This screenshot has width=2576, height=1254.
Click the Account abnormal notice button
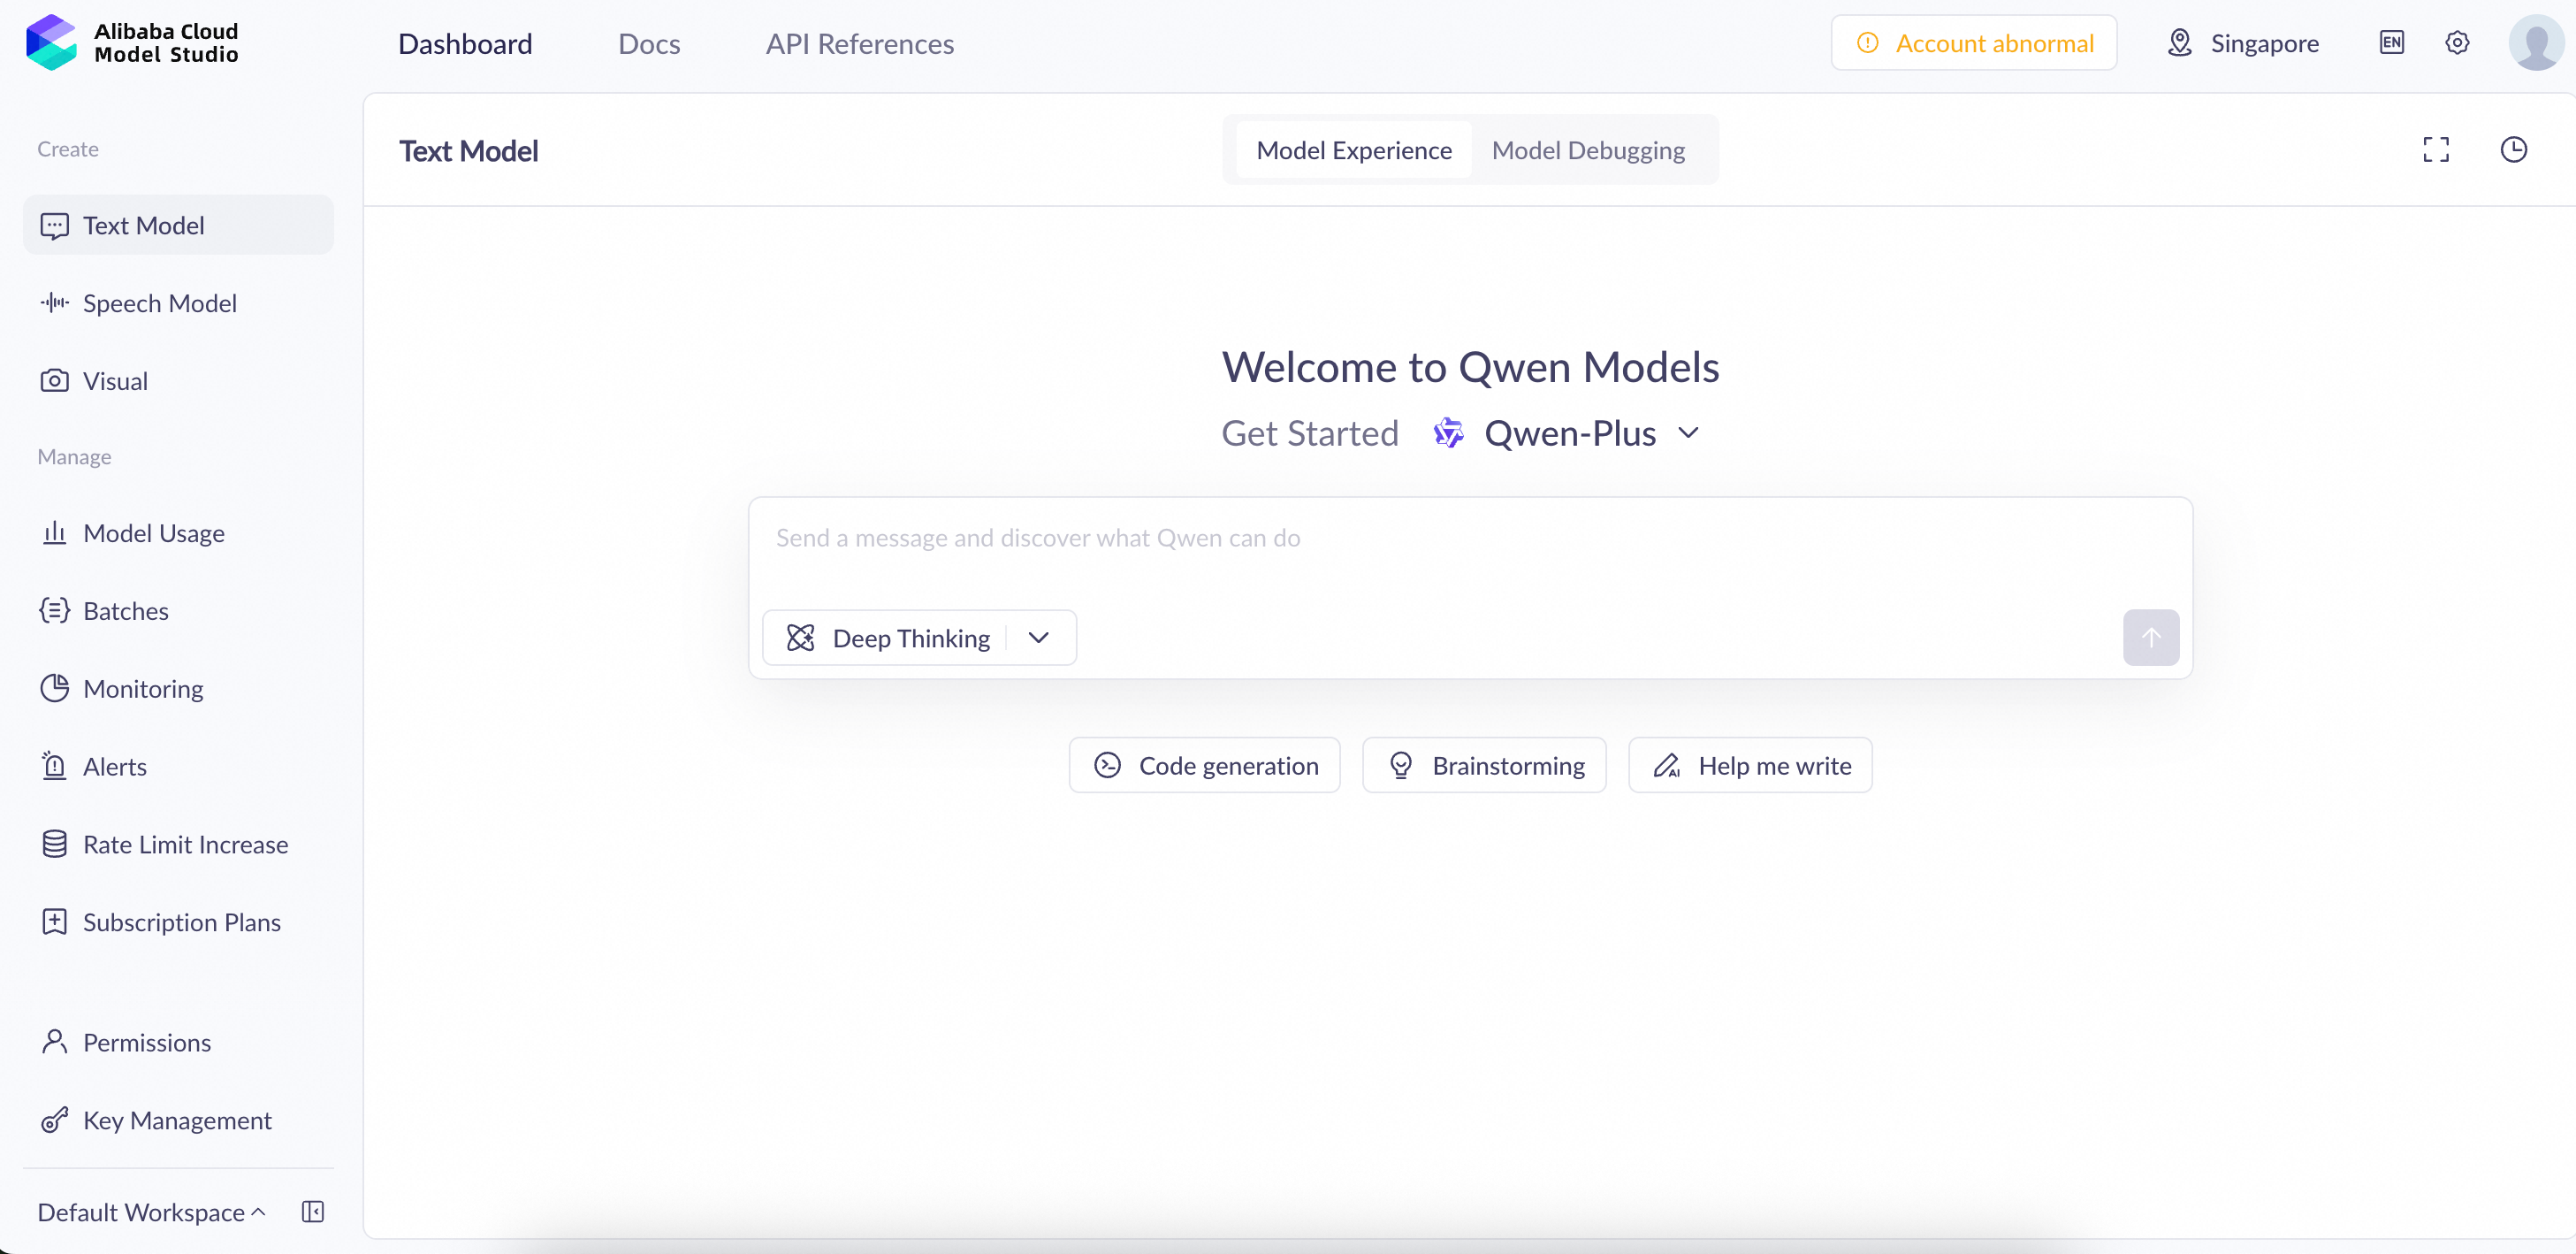tap(1973, 43)
